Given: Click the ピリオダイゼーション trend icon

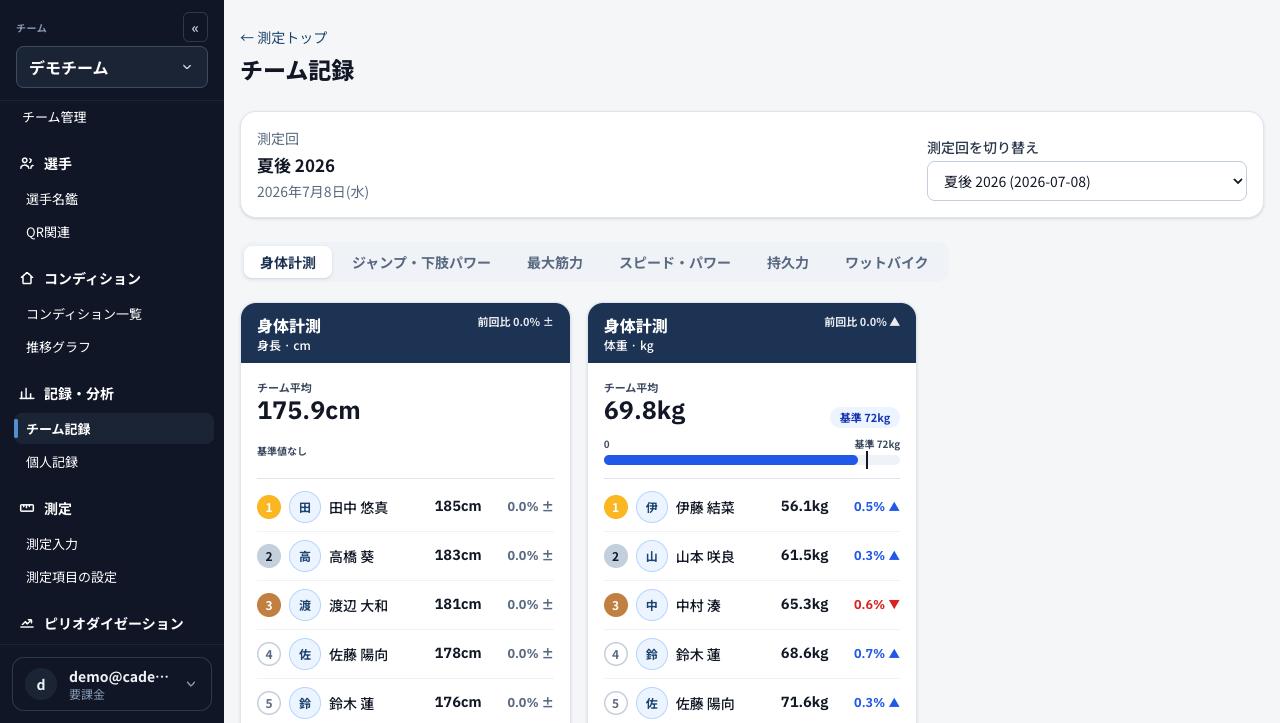Looking at the screenshot, I should pyautogui.click(x=27, y=623).
